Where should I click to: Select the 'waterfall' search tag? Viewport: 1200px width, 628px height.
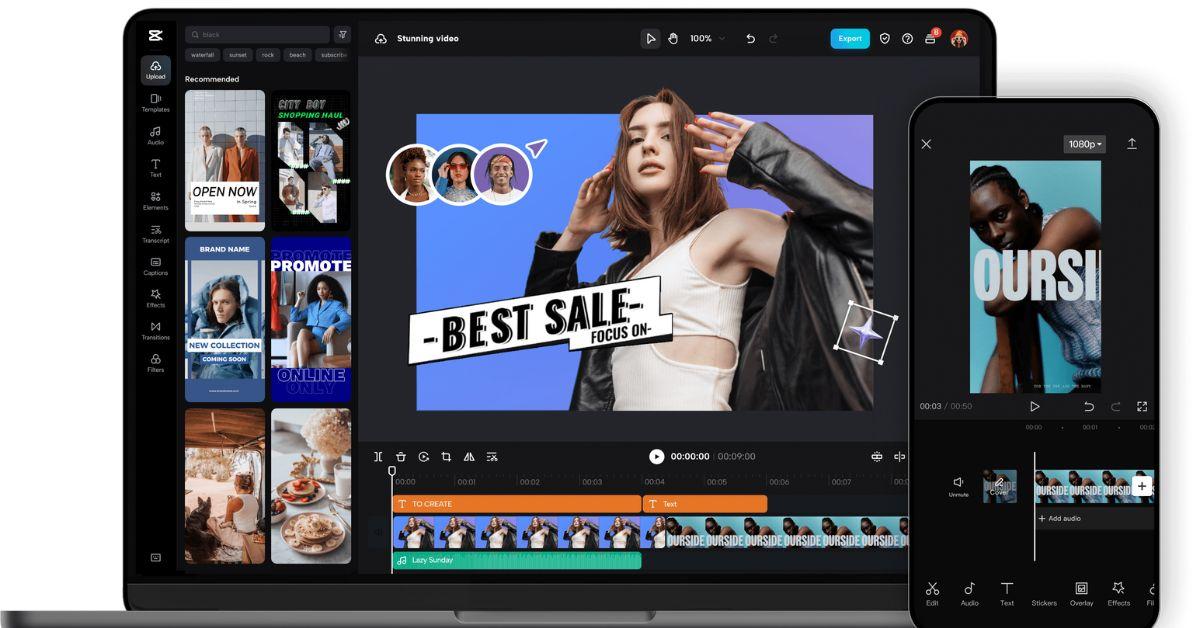click(x=203, y=55)
